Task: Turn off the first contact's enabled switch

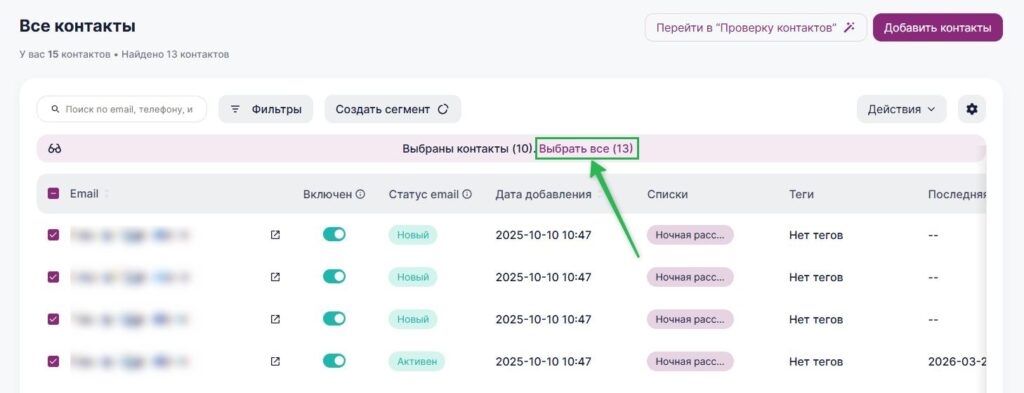Action: pos(334,234)
